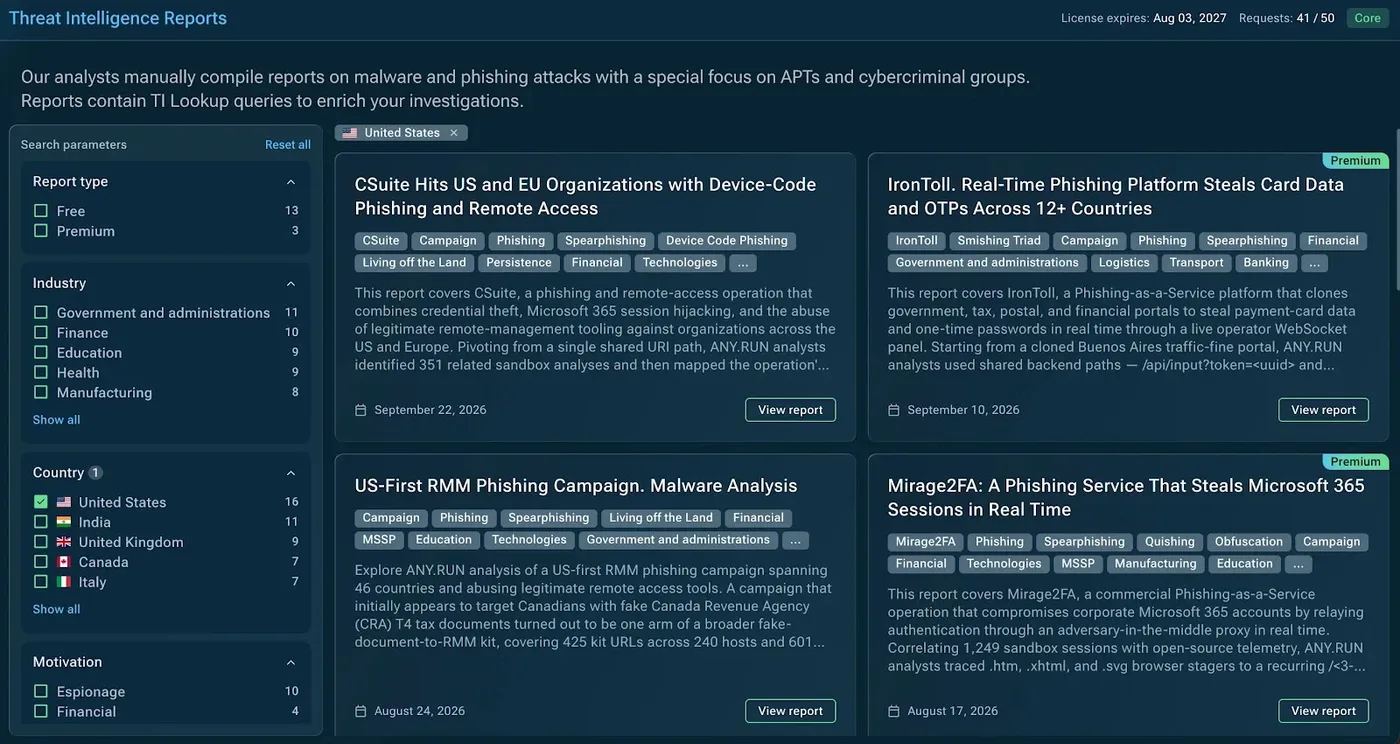Image resolution: width=1400 pixels, height=744 pixels.
Task: Click calendar icon beside August 17, 2026
Action: tap(894, 711)
